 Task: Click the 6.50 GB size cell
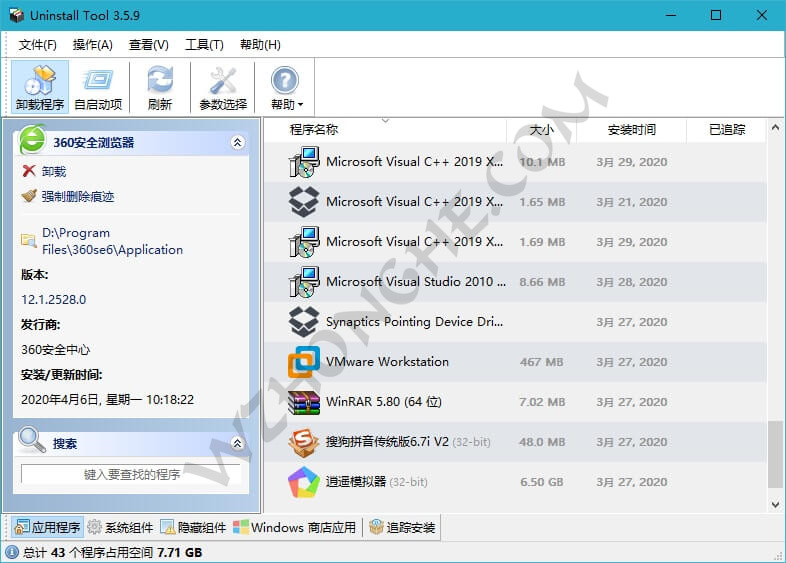[x=541, y=482]
